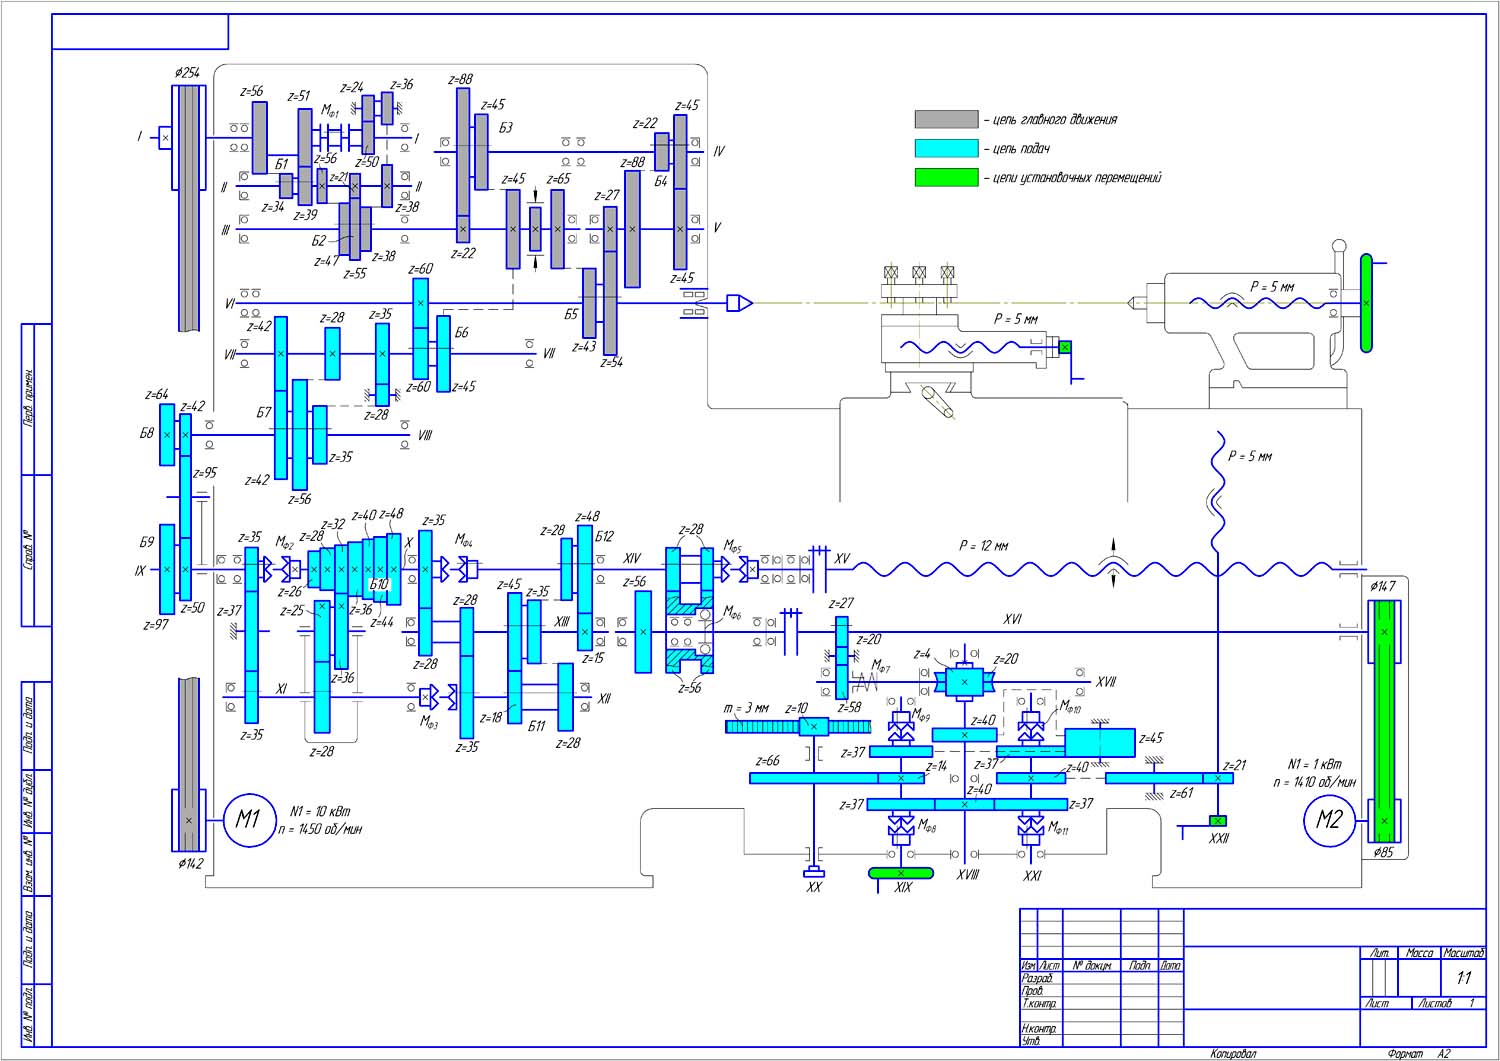Click the empty top-left corner title box
Screen dimensions: 1500x1061
pos(140,32)
